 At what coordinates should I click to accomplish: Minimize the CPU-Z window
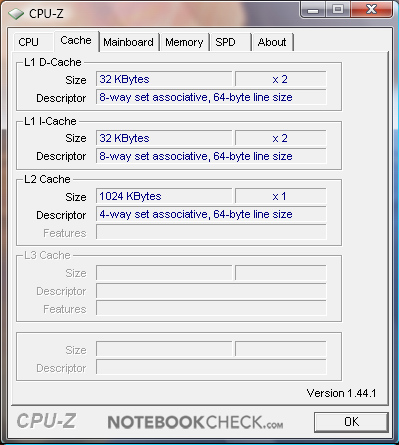312,9
